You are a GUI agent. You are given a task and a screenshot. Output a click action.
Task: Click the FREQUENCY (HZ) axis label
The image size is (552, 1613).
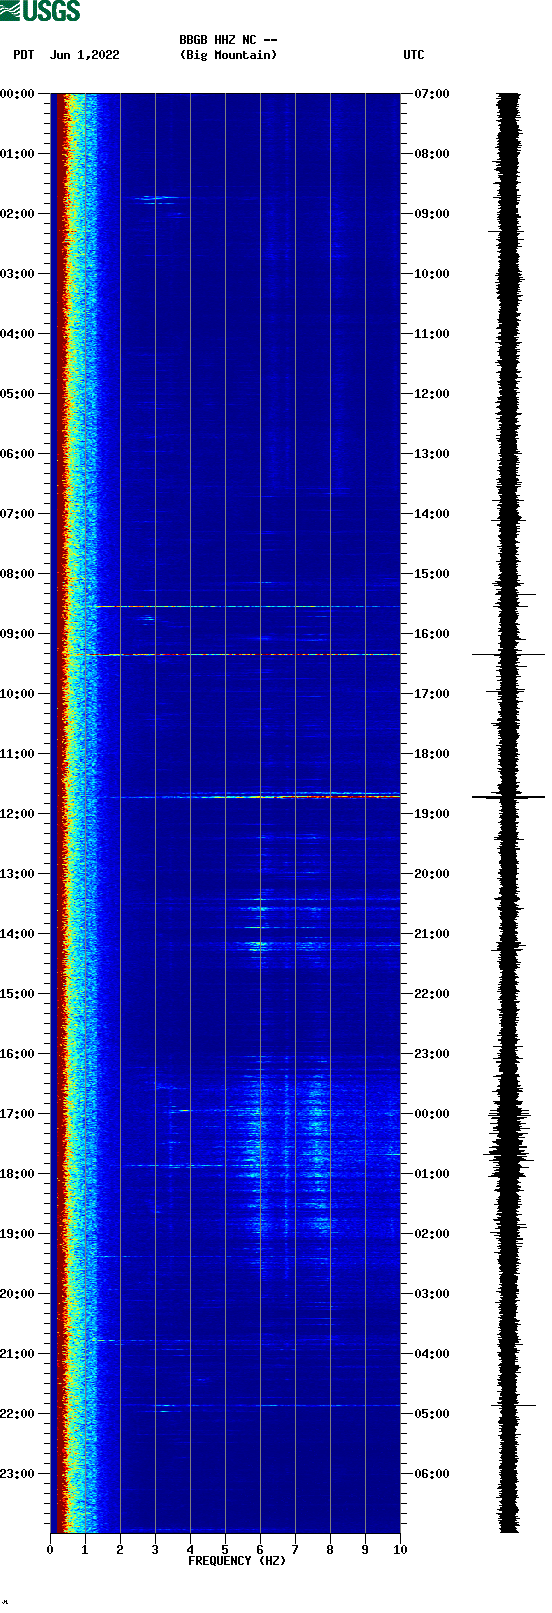tap(237, 1561)
